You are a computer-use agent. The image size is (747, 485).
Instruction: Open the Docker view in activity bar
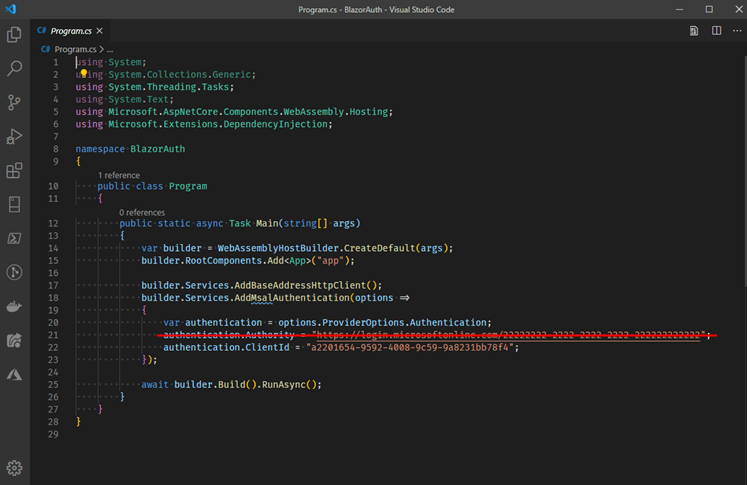pyautogui.click(x=14, y=306)
